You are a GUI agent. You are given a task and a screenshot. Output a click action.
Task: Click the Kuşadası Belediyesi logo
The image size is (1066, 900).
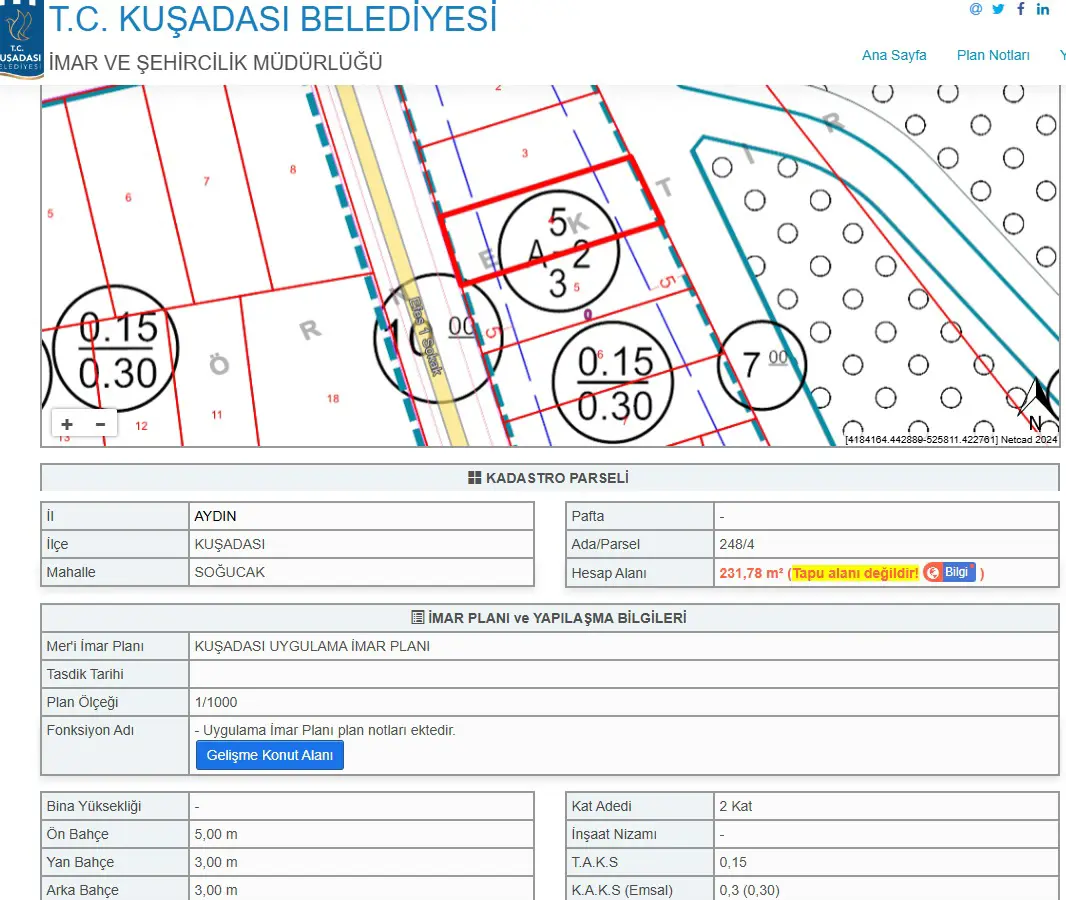tap(21, 39)
